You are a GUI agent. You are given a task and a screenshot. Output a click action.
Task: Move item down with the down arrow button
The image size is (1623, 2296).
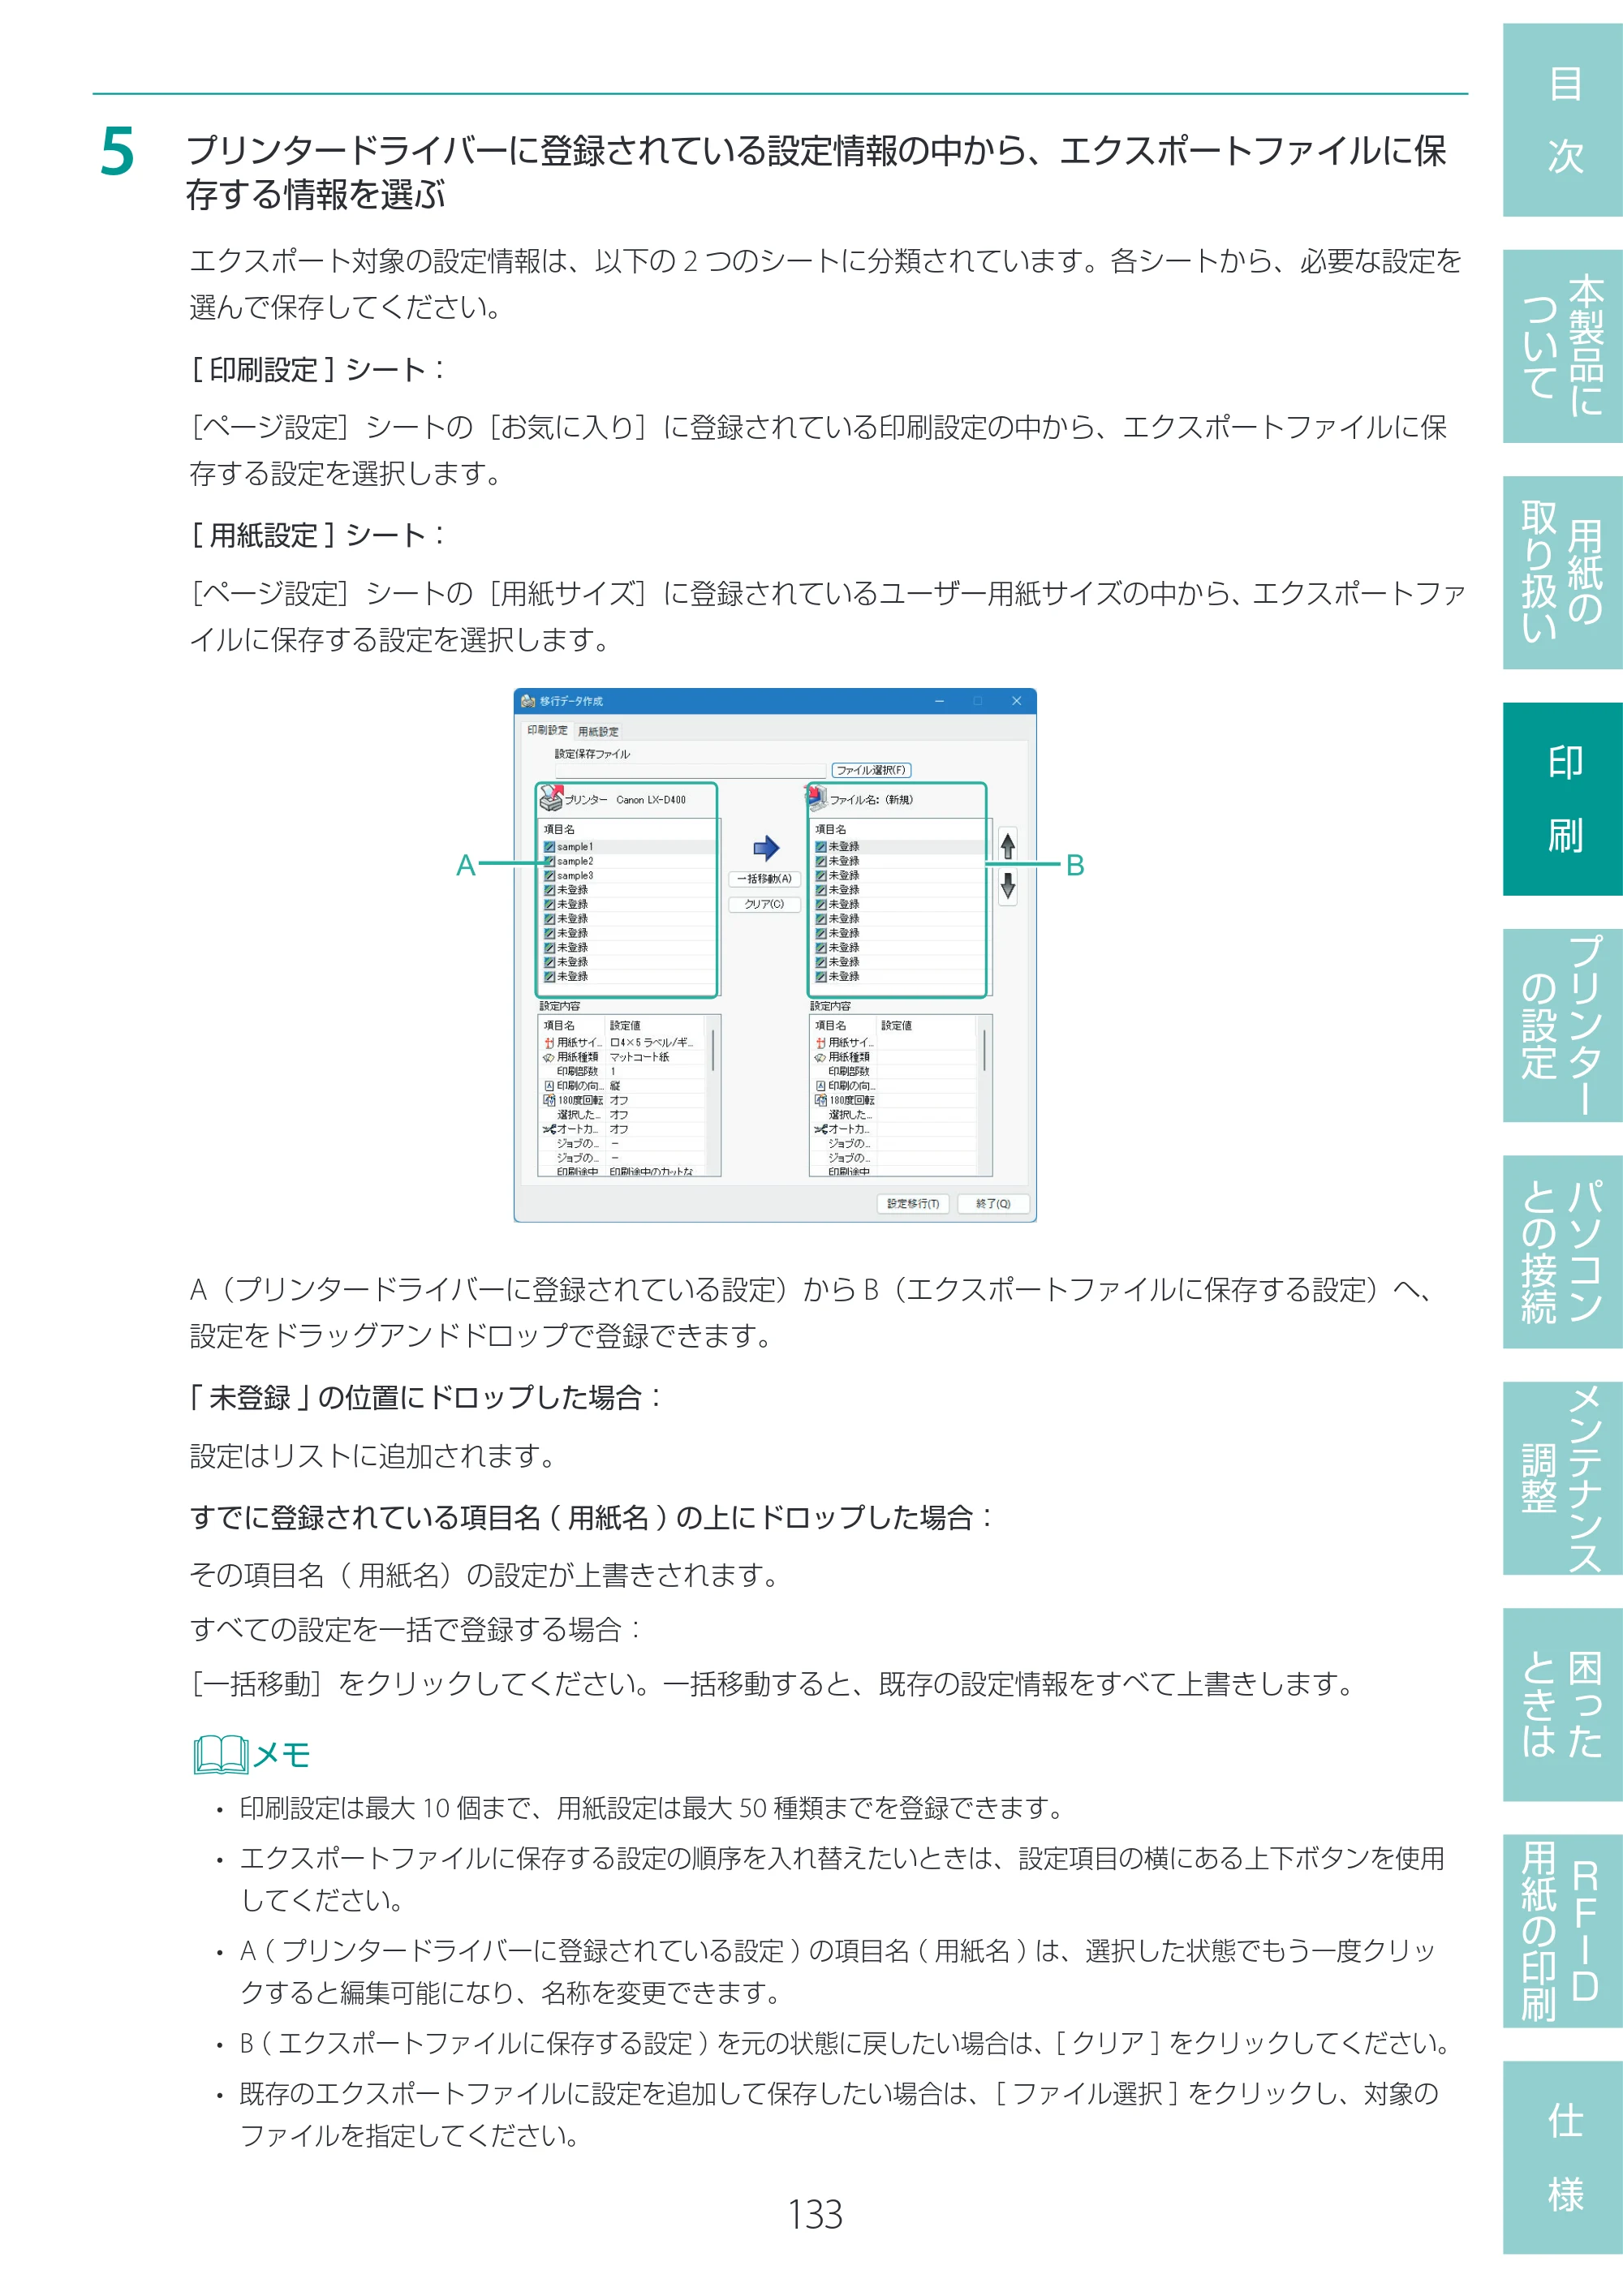1008,886
